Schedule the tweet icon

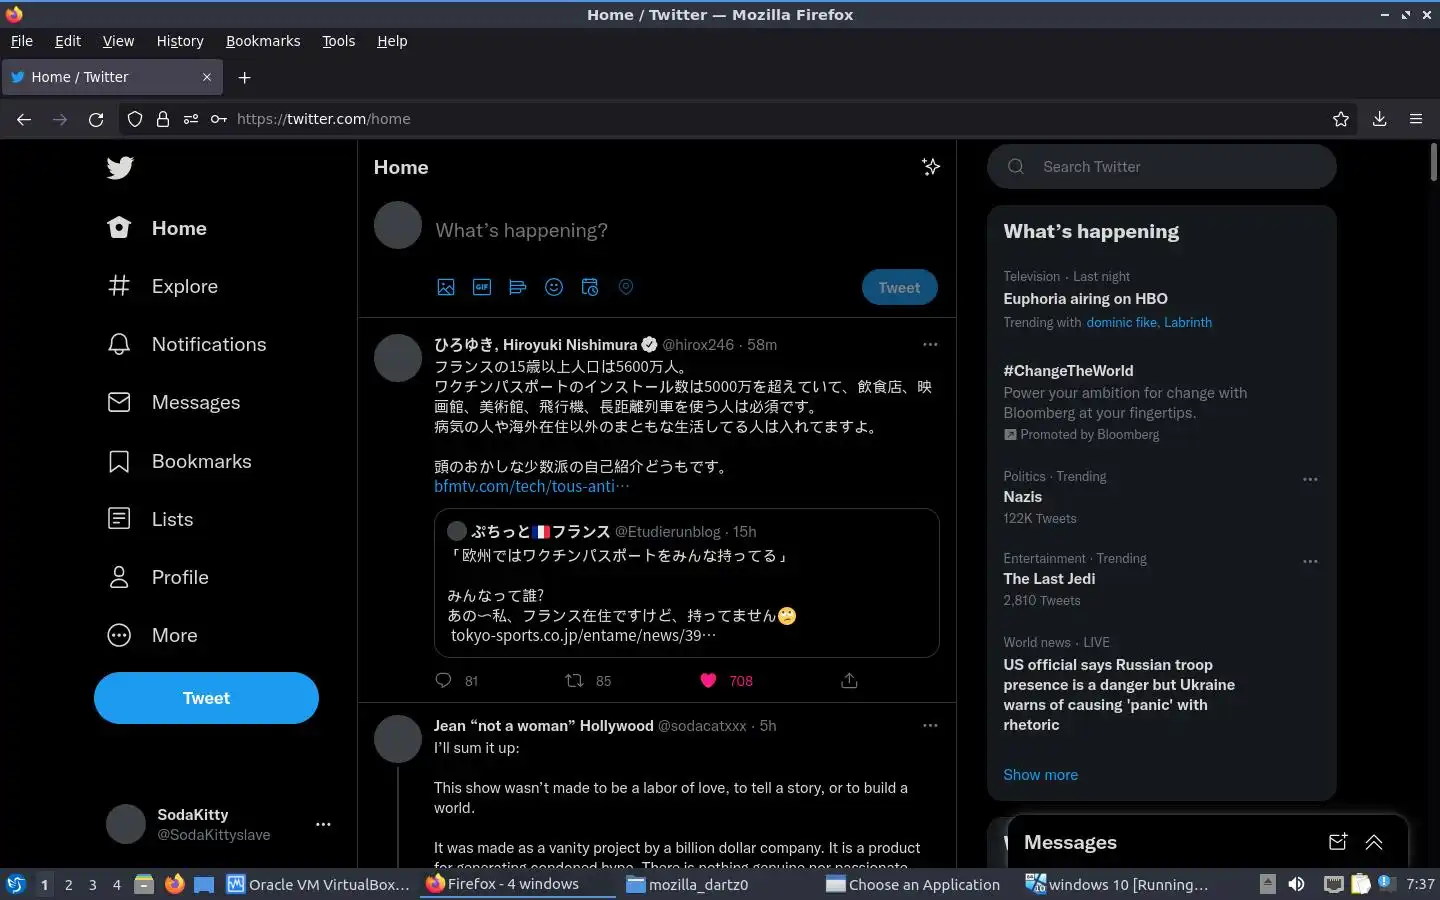point(590,287)
